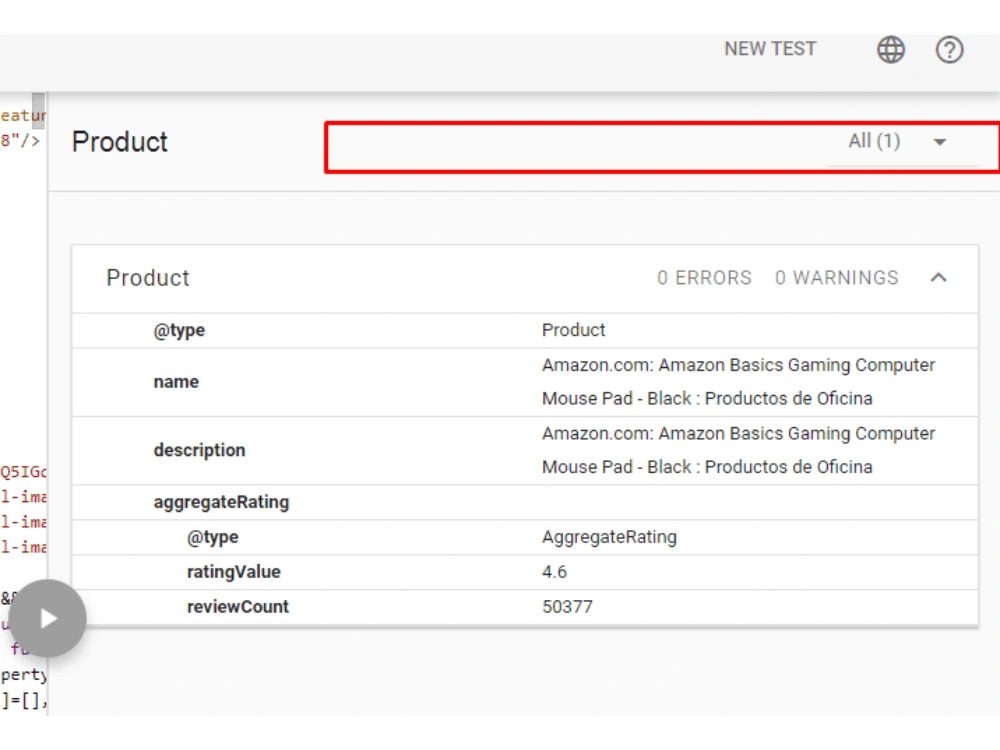
Task: Click the All (1) dropdown arrow
Action: (939, 142)
